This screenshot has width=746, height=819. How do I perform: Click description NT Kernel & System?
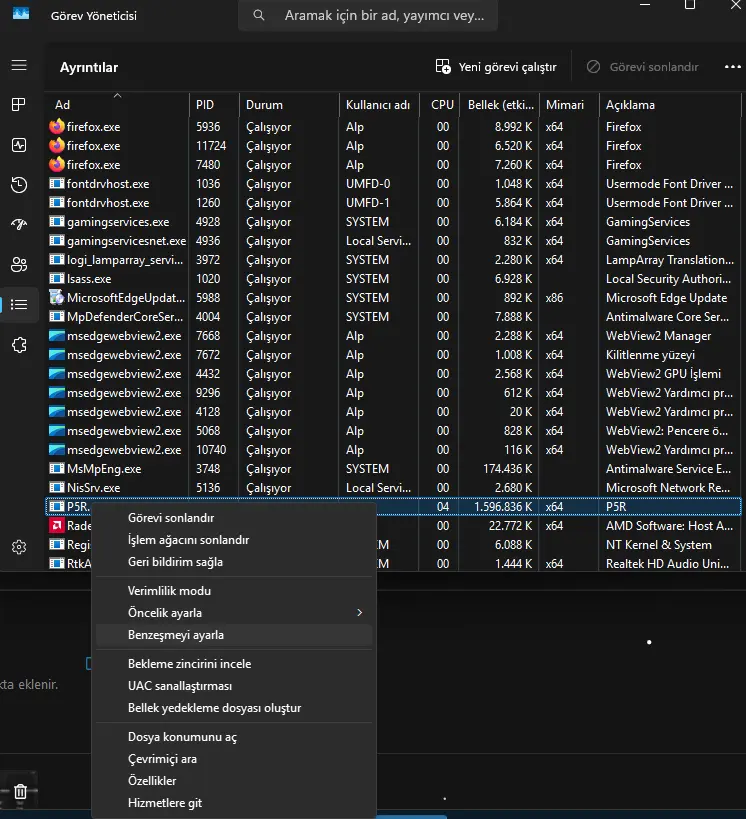click(659, 544)
